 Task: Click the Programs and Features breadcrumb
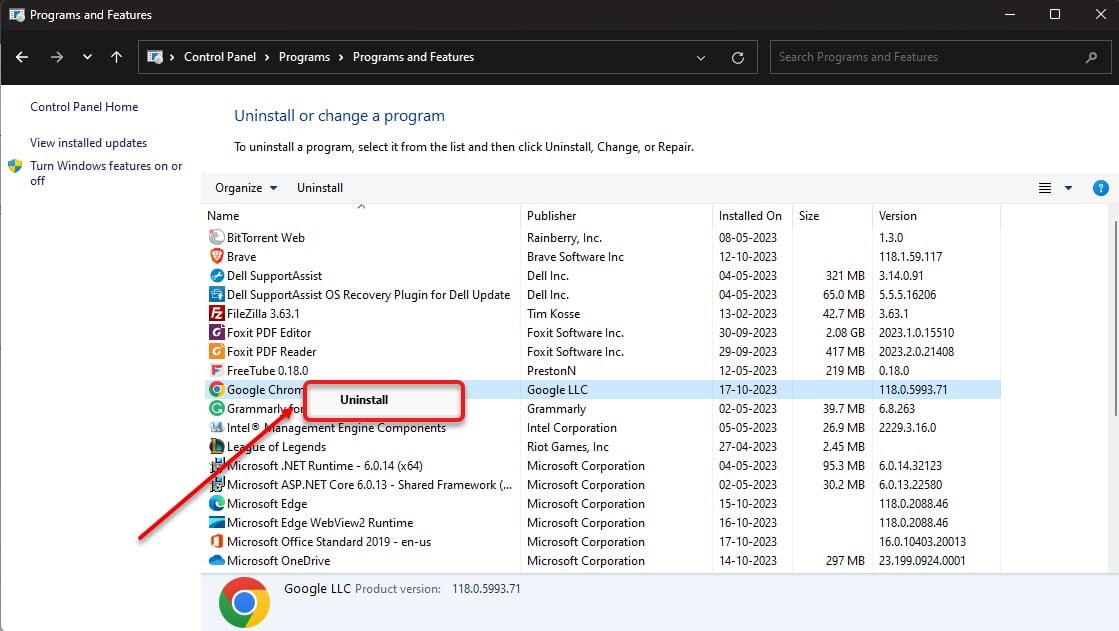click(413, 57)
